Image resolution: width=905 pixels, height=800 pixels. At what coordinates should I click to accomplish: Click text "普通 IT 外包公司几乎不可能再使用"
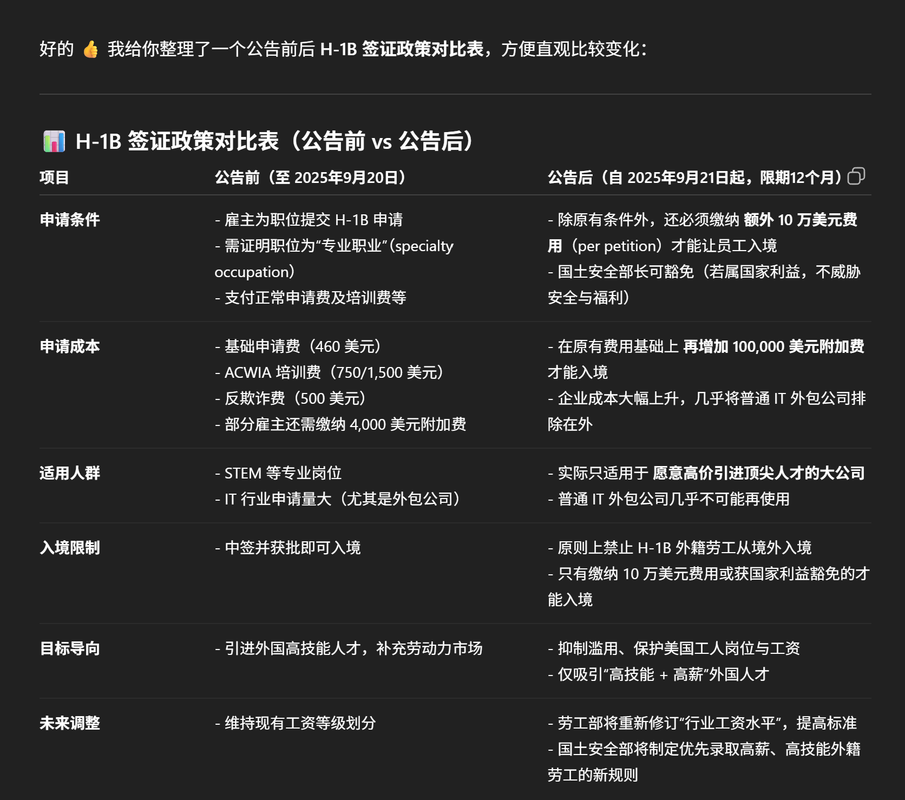click(x=674, y=499)
